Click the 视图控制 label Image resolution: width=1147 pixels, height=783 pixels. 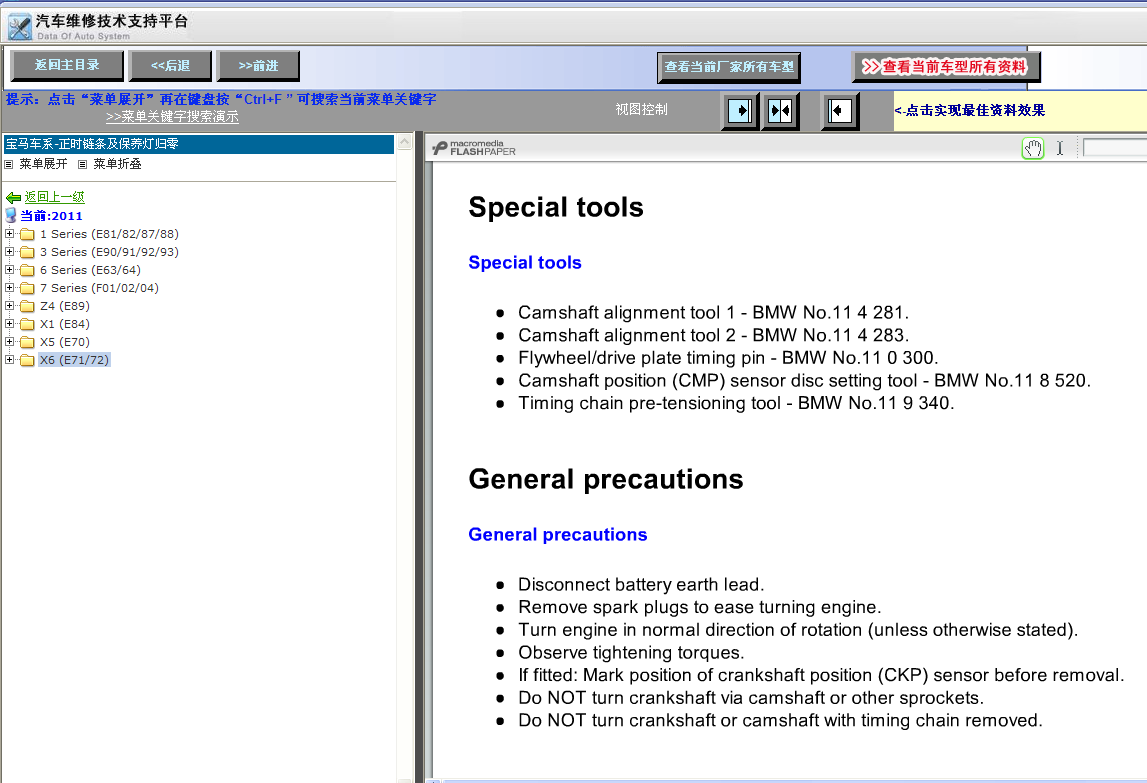[x=641, y=110]
